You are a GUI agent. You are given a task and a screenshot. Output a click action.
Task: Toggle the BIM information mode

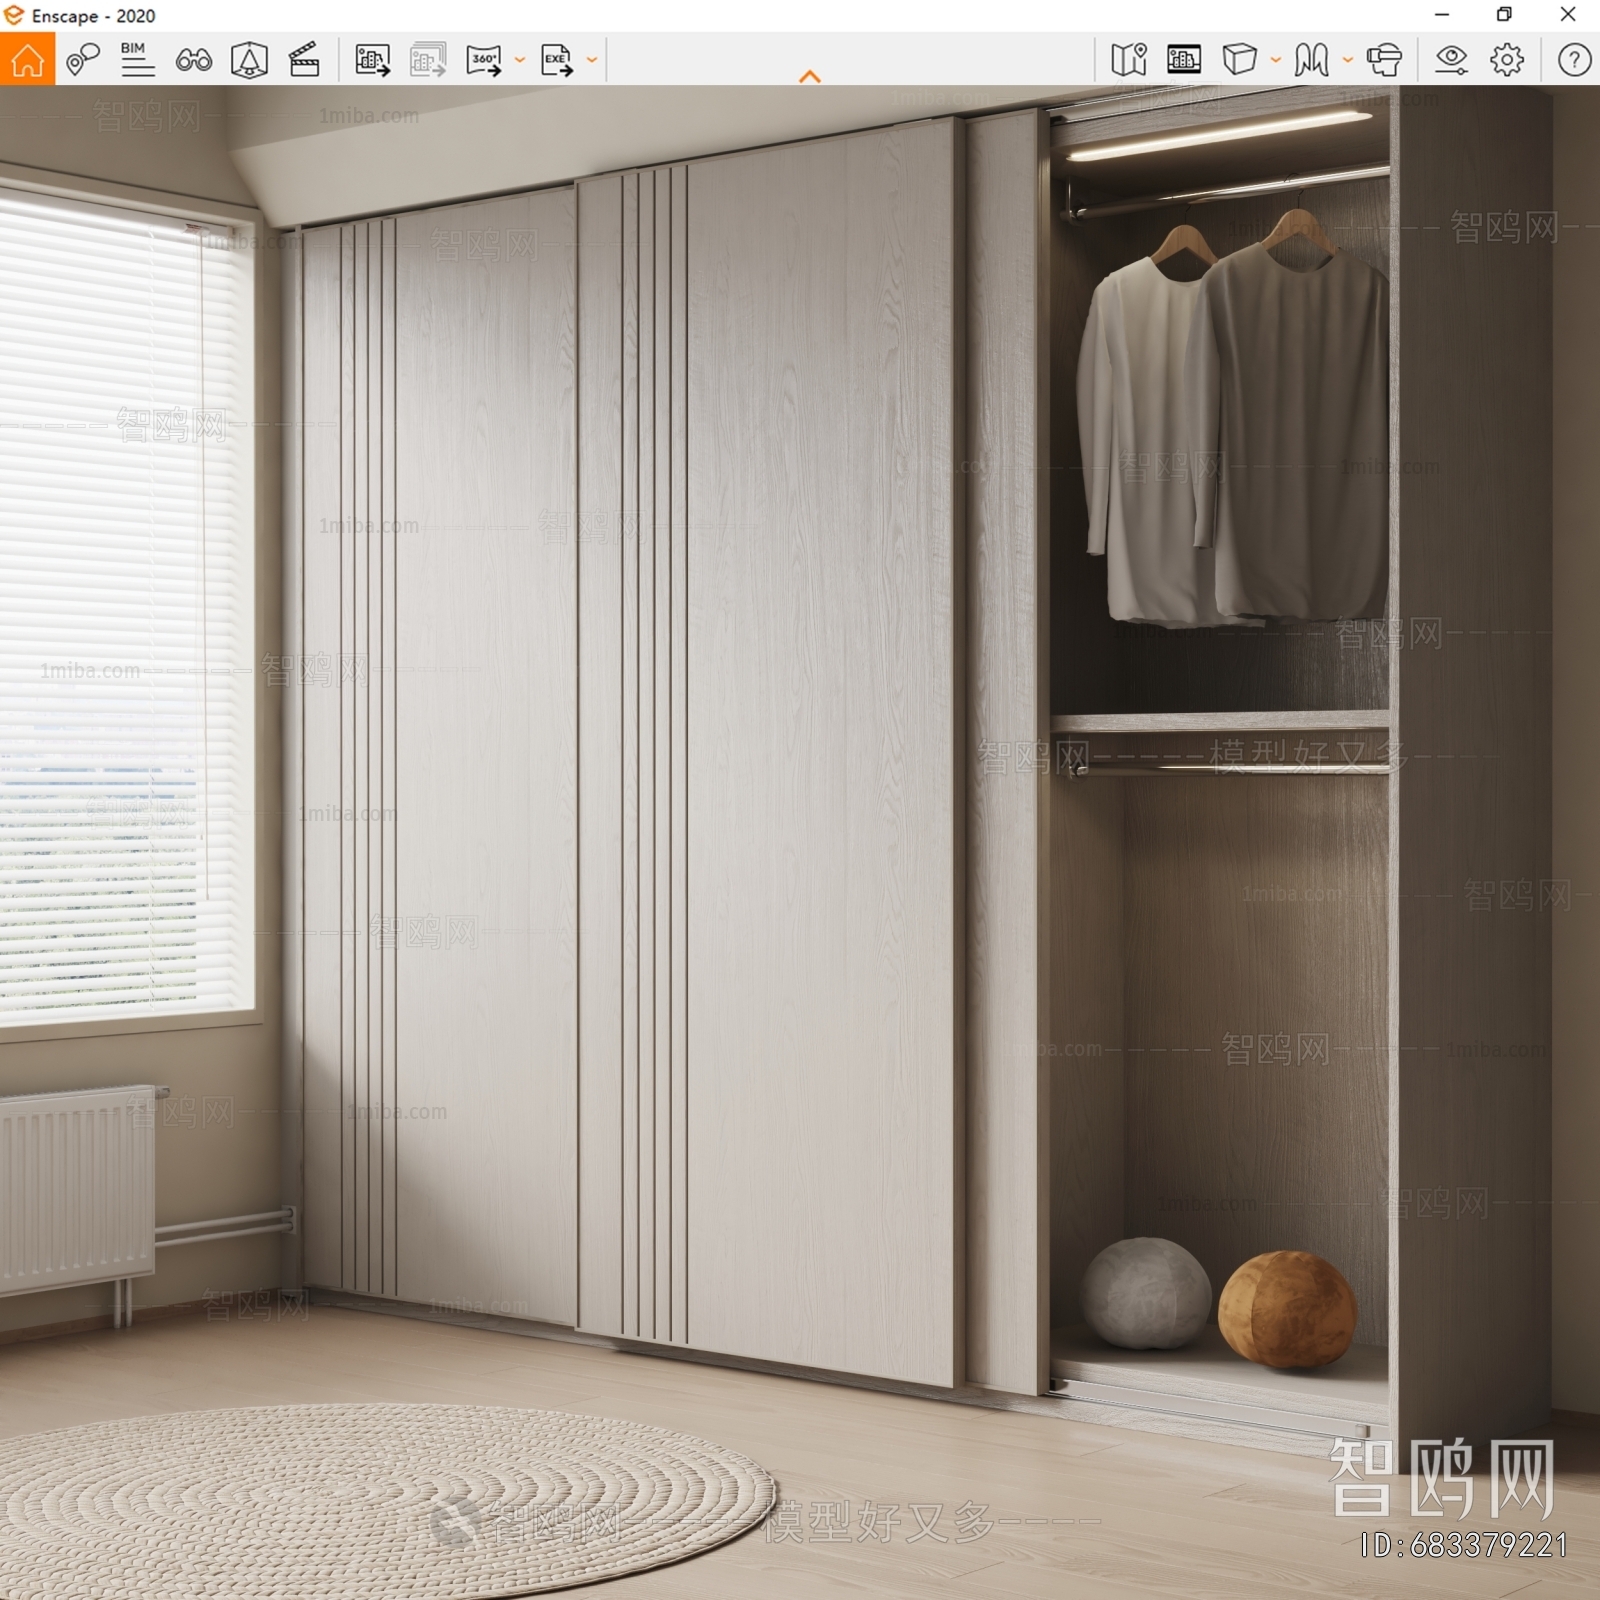coord(137,60)
